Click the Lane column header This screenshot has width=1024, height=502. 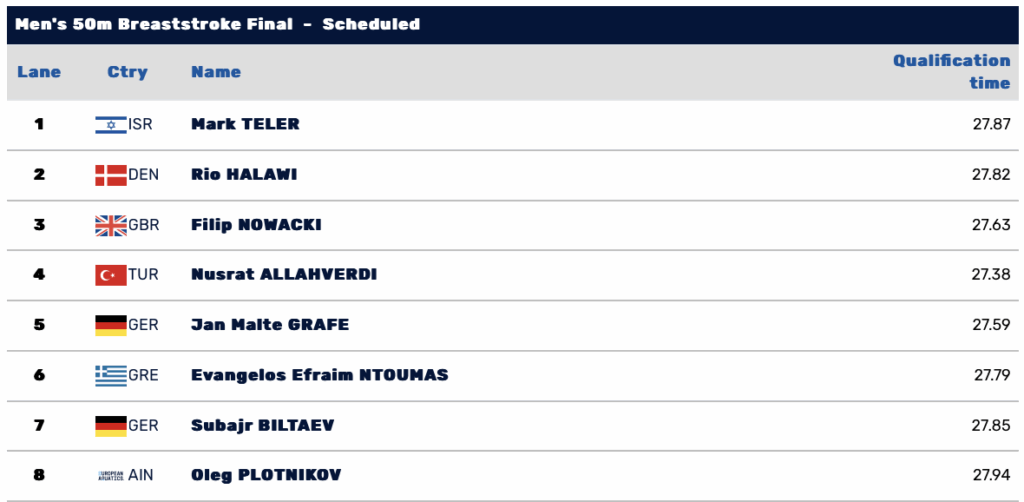coord(39,72)
